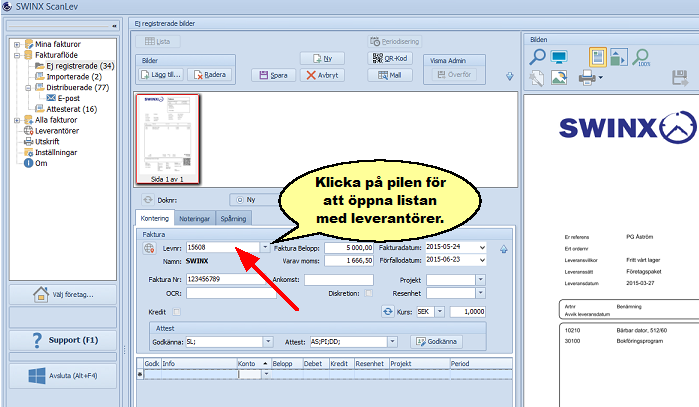Click Lägg till to add images
Image resolution: width=699 pixels, height=407 pixels.
pos(161,75)
